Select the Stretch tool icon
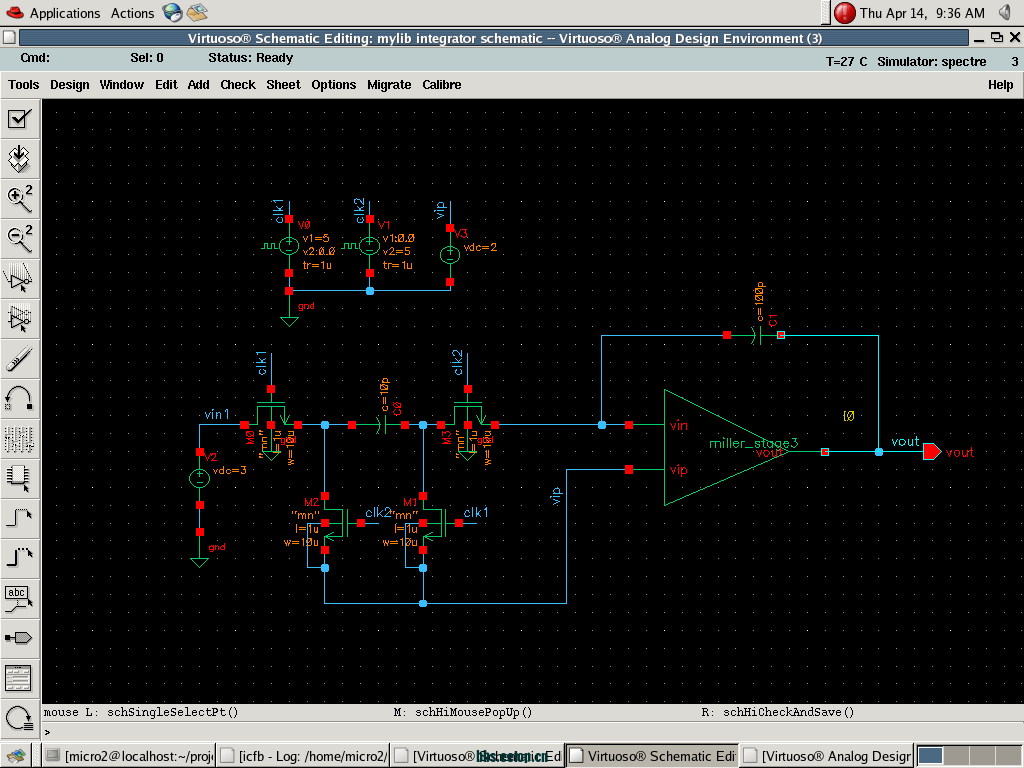Viewport: 1024px width, 768px height. (20, 279)
